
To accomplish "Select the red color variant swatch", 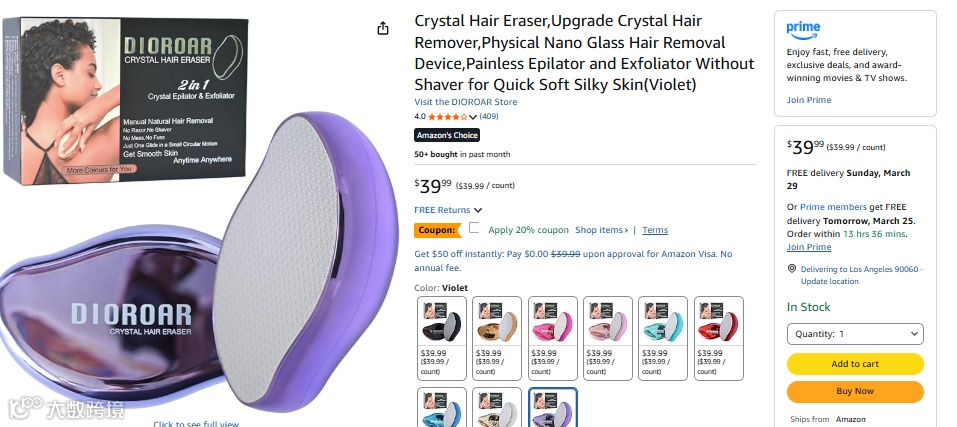I will click(718, 338).
